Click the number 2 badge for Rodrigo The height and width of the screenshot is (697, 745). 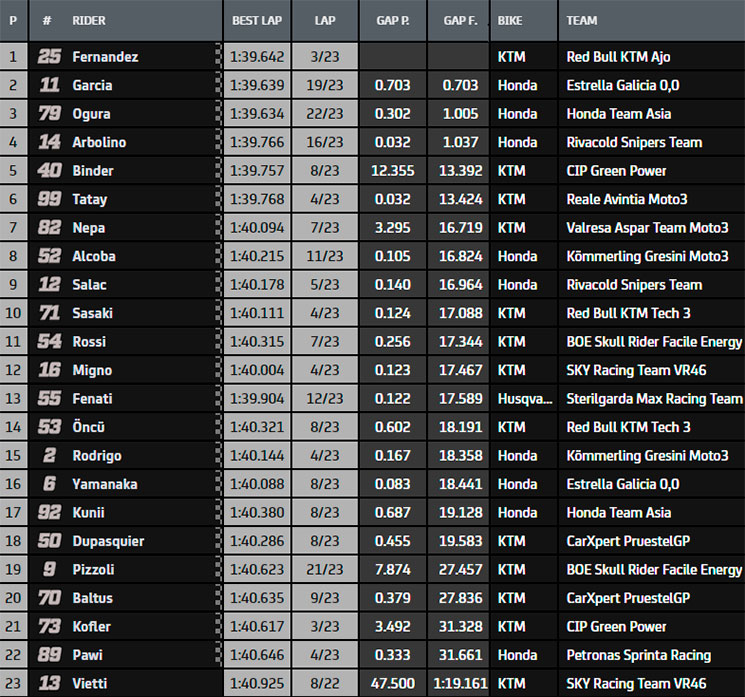(49, 456)
